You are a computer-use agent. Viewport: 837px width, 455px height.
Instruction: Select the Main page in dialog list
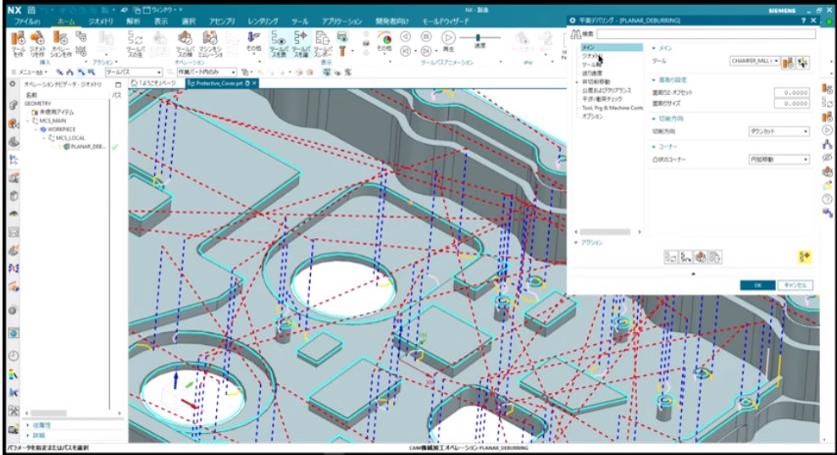pos(612,48)
